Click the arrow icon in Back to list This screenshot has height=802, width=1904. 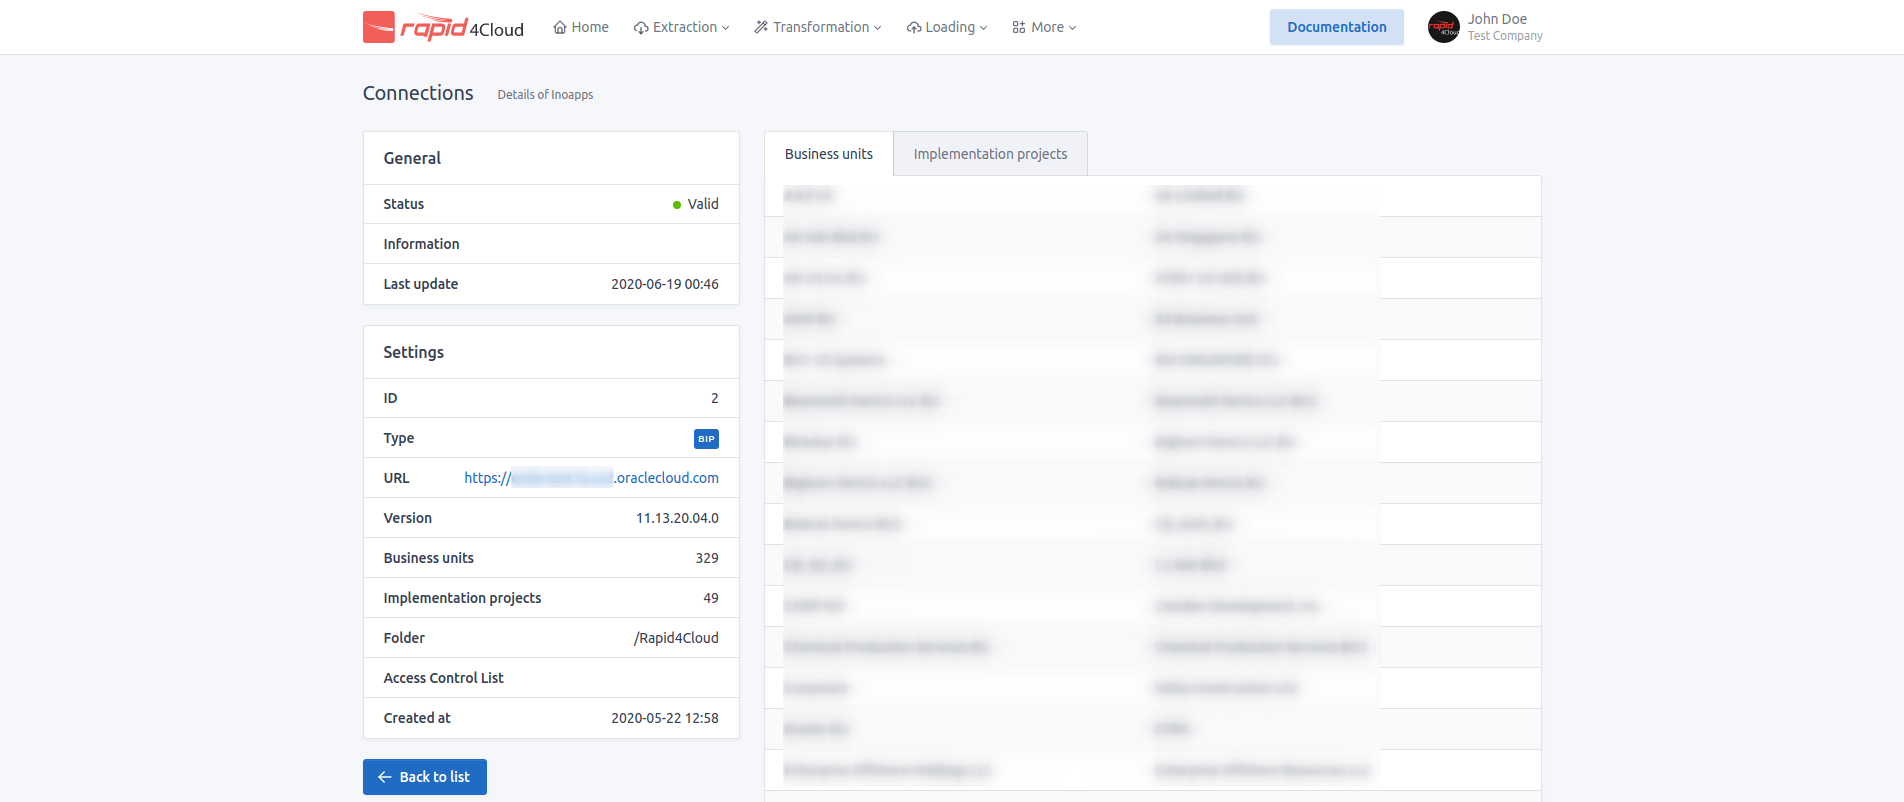(x=385, y=777)
